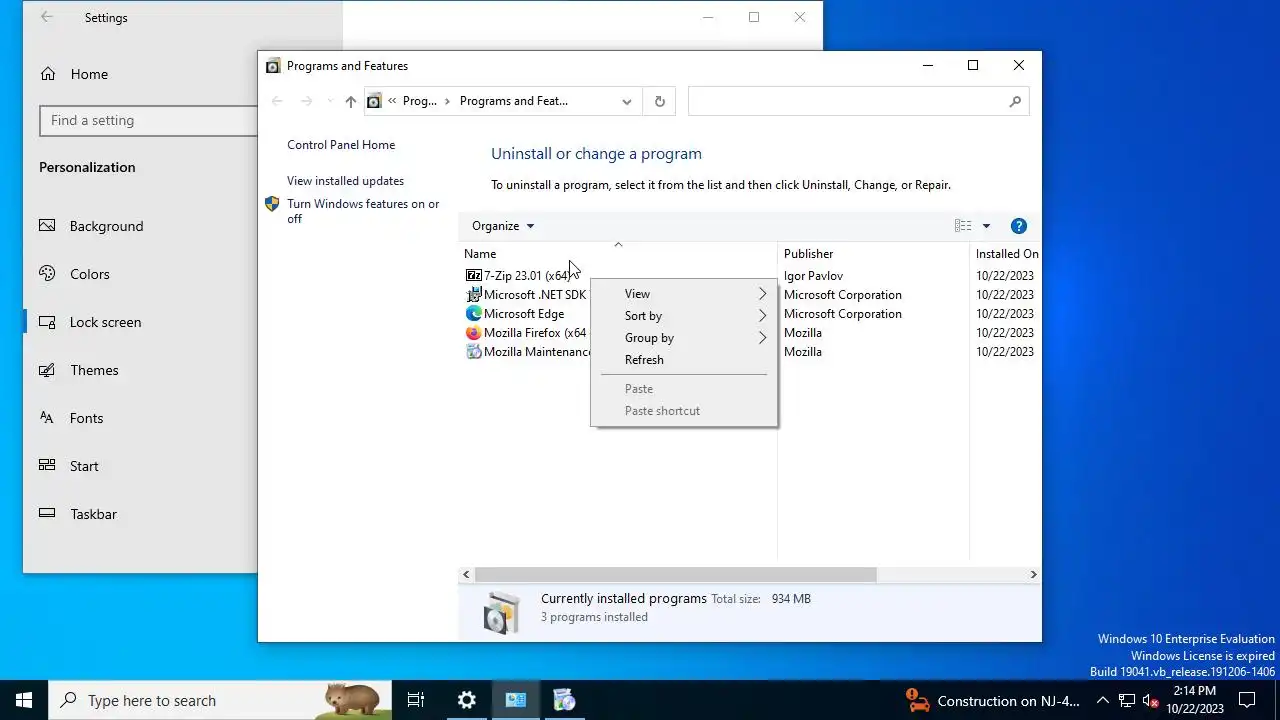Click the Construction on NJ-4 news widget
Viewport: 1280px width, 720px height.
(x=992, y=700)
